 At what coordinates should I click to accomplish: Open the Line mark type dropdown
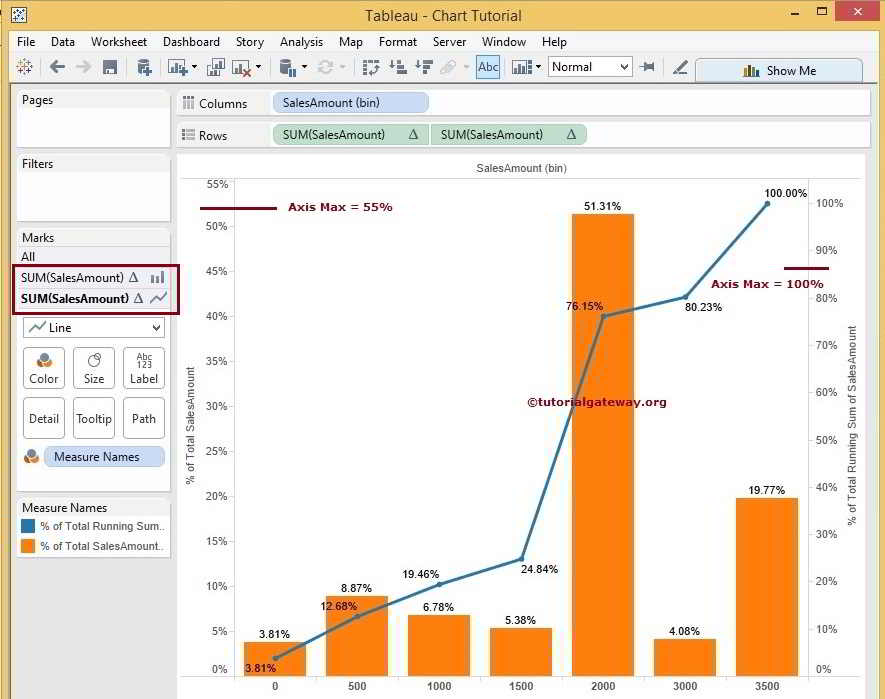point(93,327)
